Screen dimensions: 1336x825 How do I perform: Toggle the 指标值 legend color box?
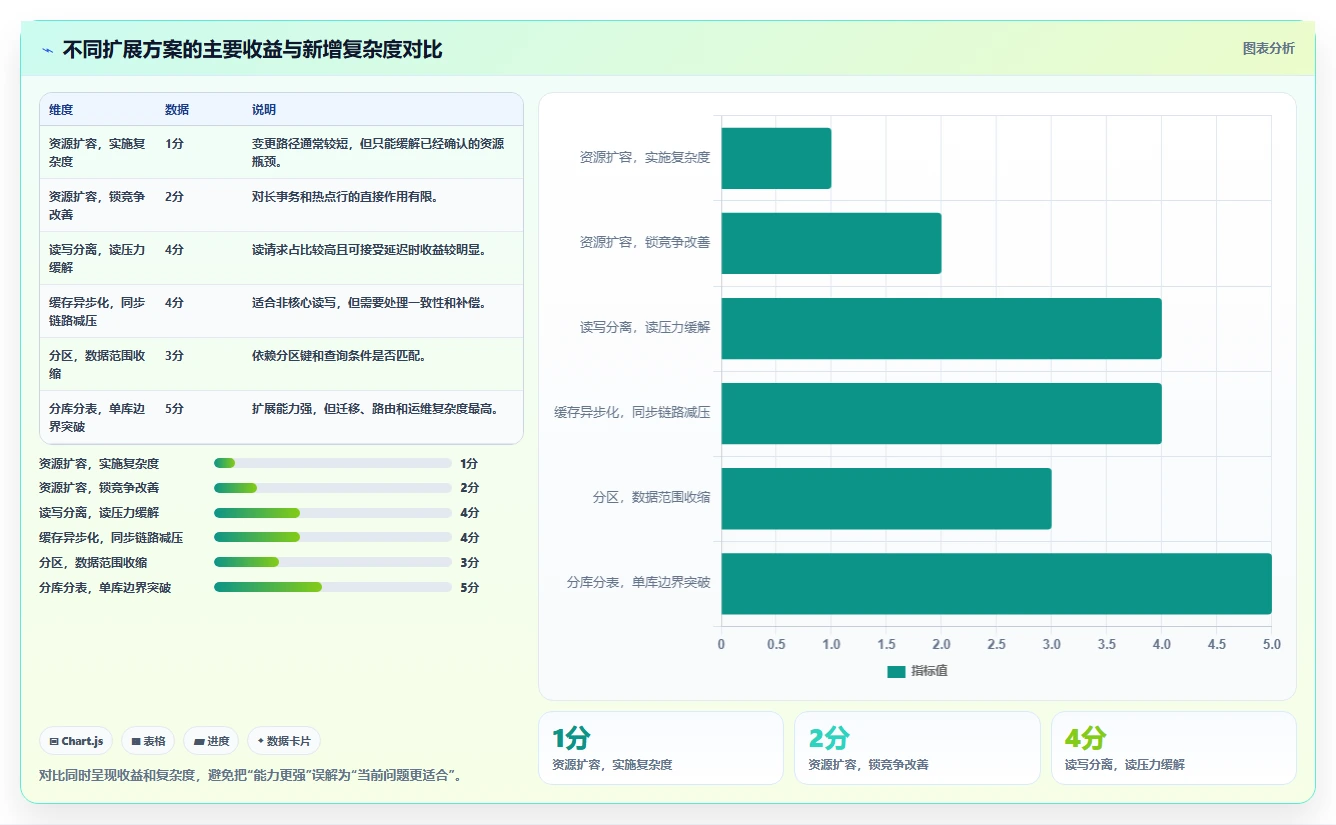896,671
